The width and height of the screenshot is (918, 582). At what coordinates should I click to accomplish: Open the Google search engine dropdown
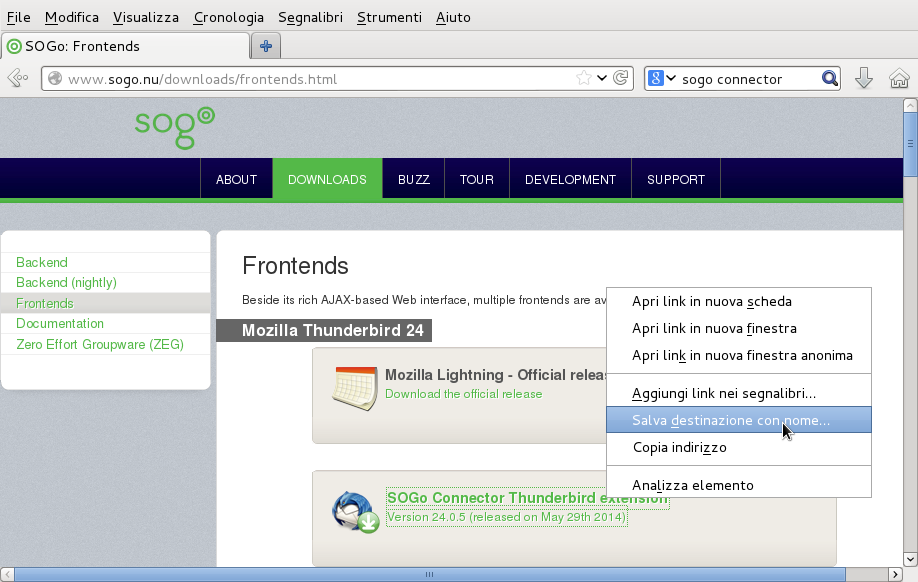(662, 79)
